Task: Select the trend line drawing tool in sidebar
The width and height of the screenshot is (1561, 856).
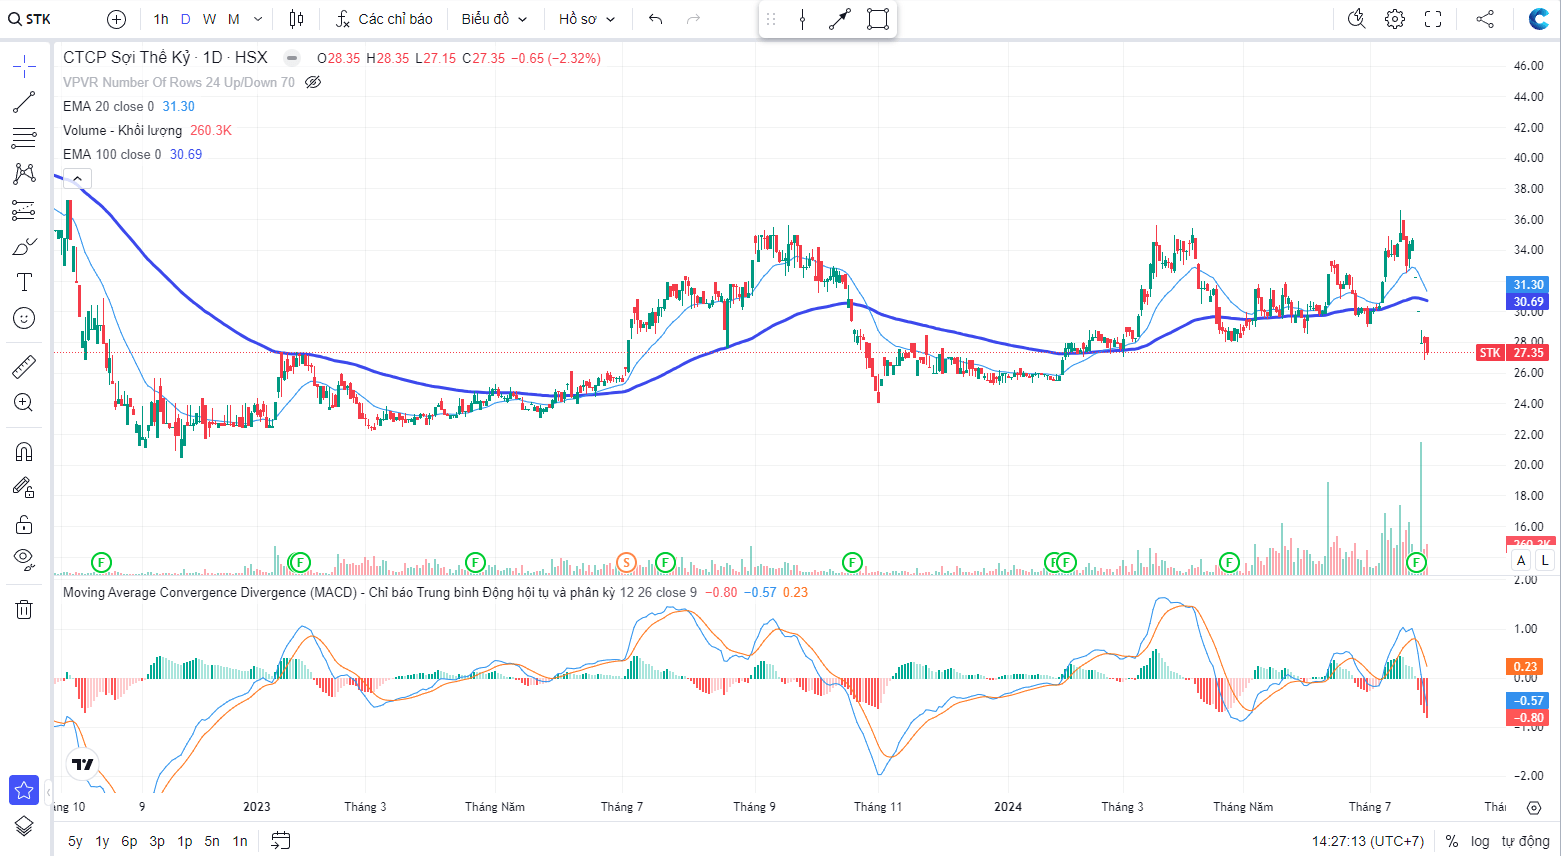Action: pos(24,102)
